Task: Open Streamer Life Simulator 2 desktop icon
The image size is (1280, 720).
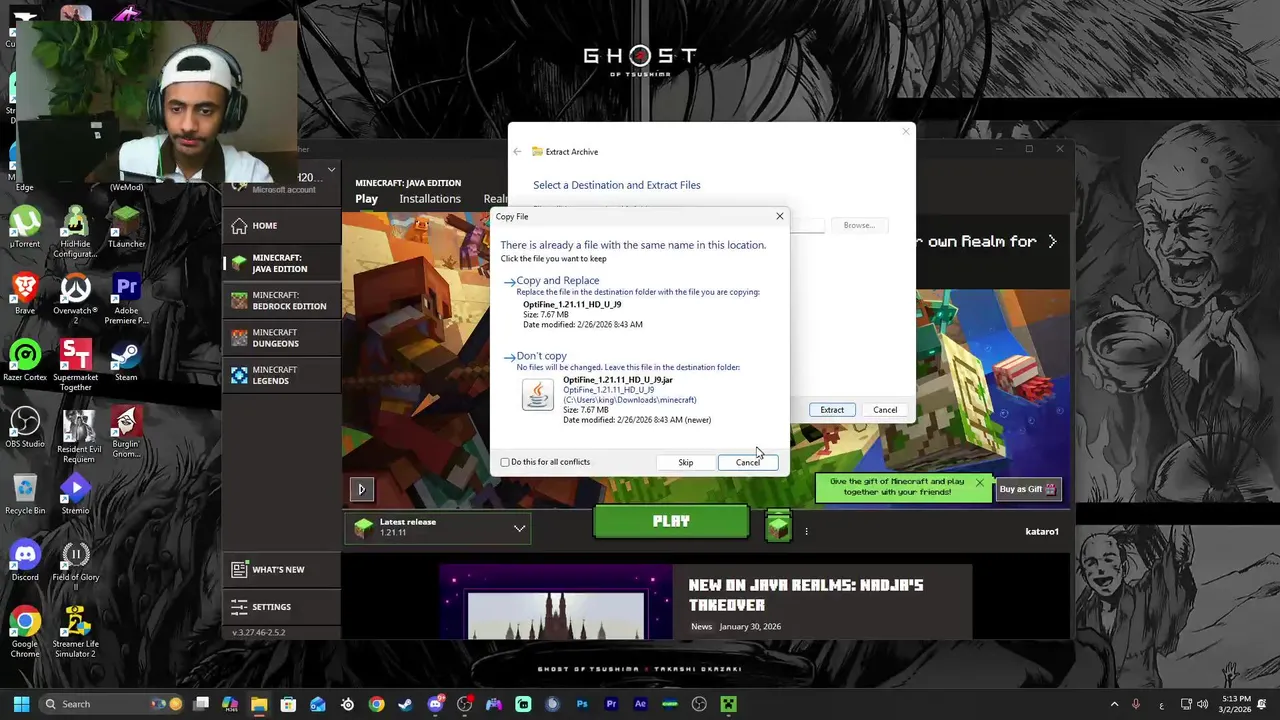Action: pyautogui.click(x=75, y=632)
